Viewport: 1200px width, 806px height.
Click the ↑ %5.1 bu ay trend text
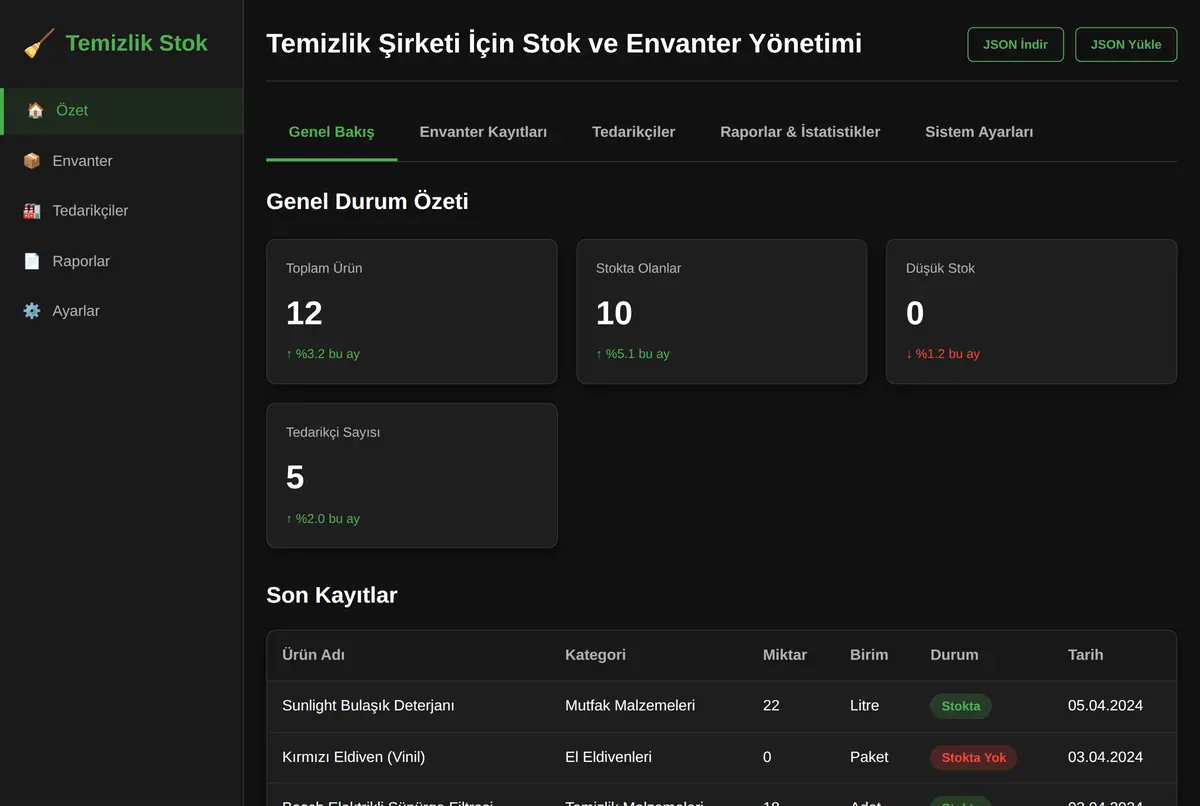[633, 354]
